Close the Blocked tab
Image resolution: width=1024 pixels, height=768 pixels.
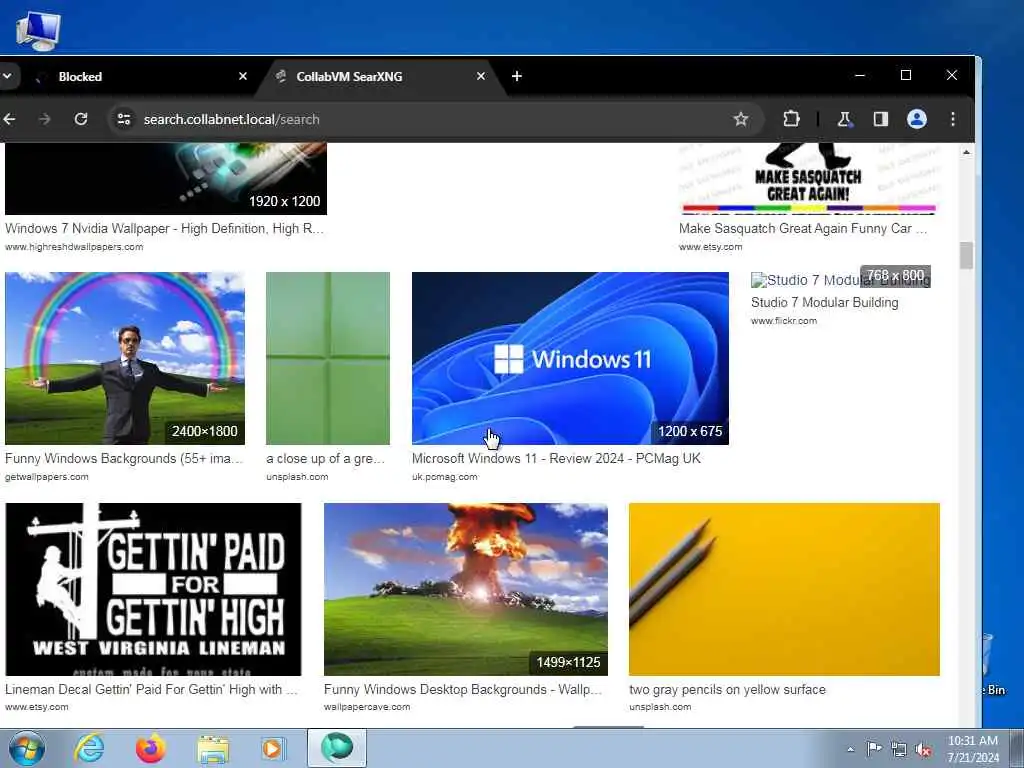pos(243,76)
